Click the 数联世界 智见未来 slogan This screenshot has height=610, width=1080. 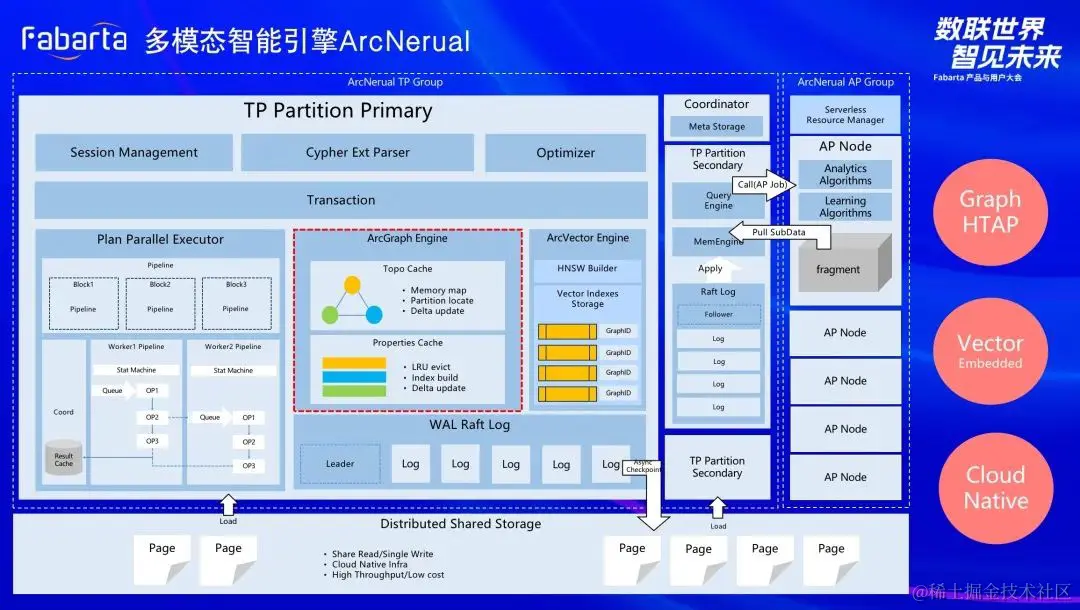click(997, 43)
